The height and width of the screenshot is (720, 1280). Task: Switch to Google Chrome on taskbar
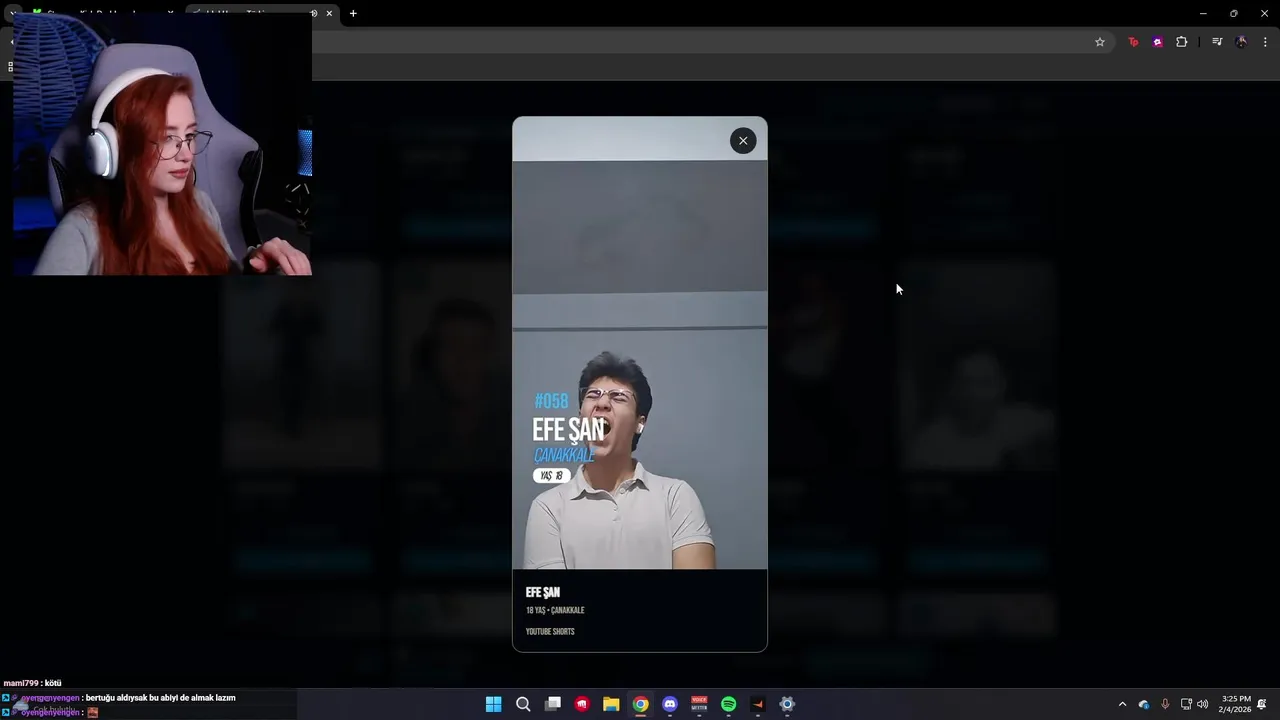pyautogui.click(x=641, y=704)
